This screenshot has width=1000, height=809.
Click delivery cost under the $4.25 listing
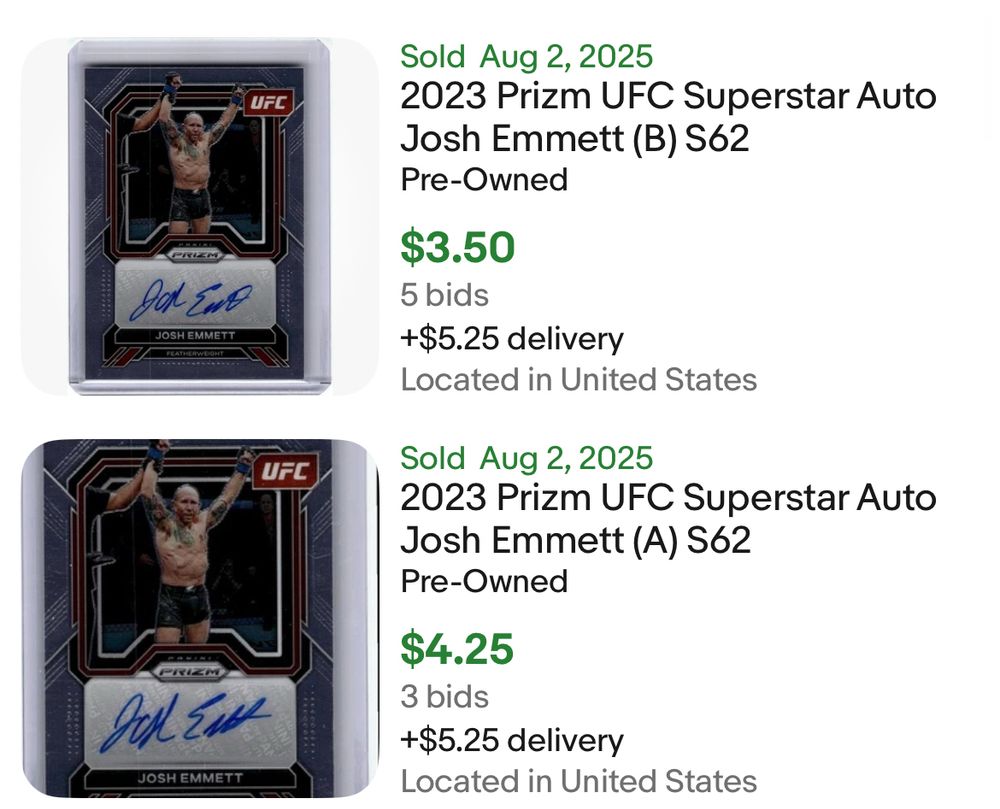(511, 740)
